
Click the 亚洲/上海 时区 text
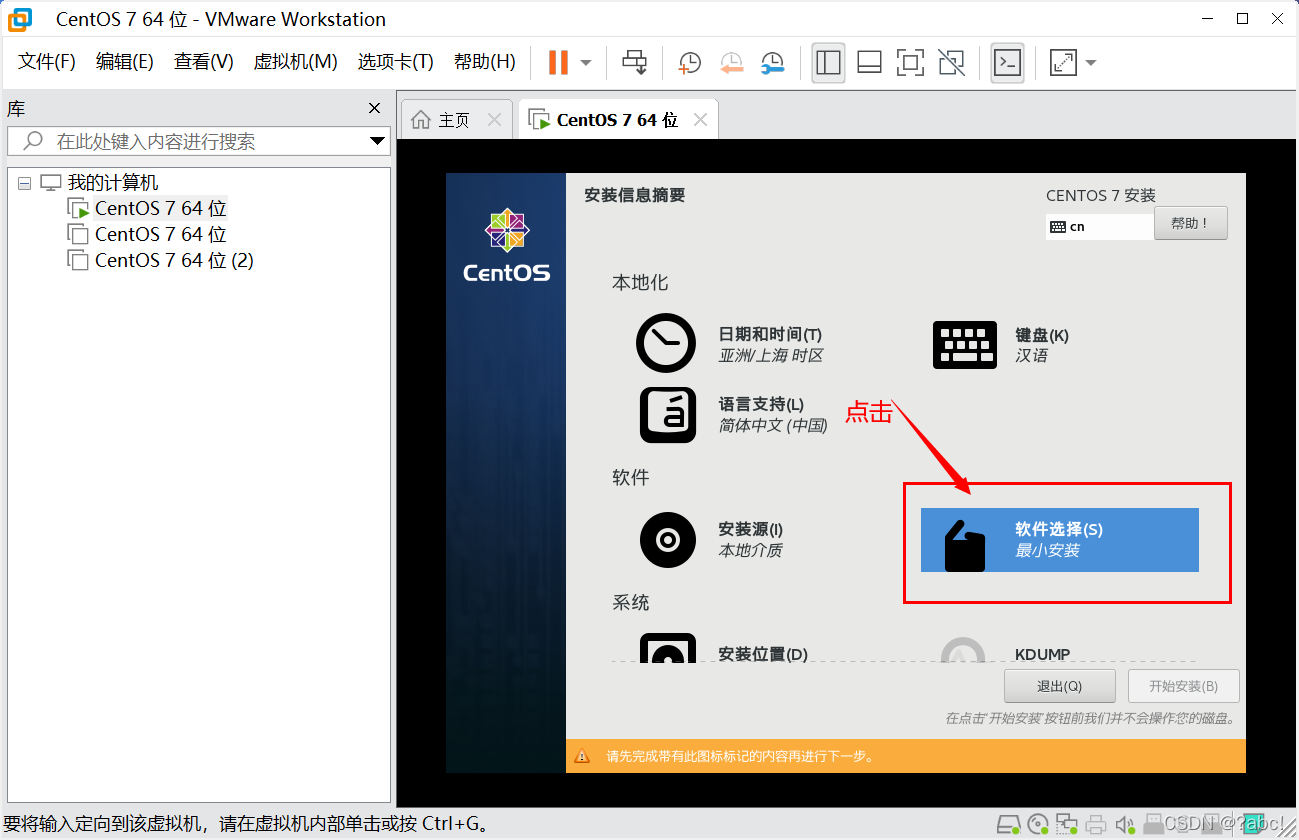tap(771, 356)
